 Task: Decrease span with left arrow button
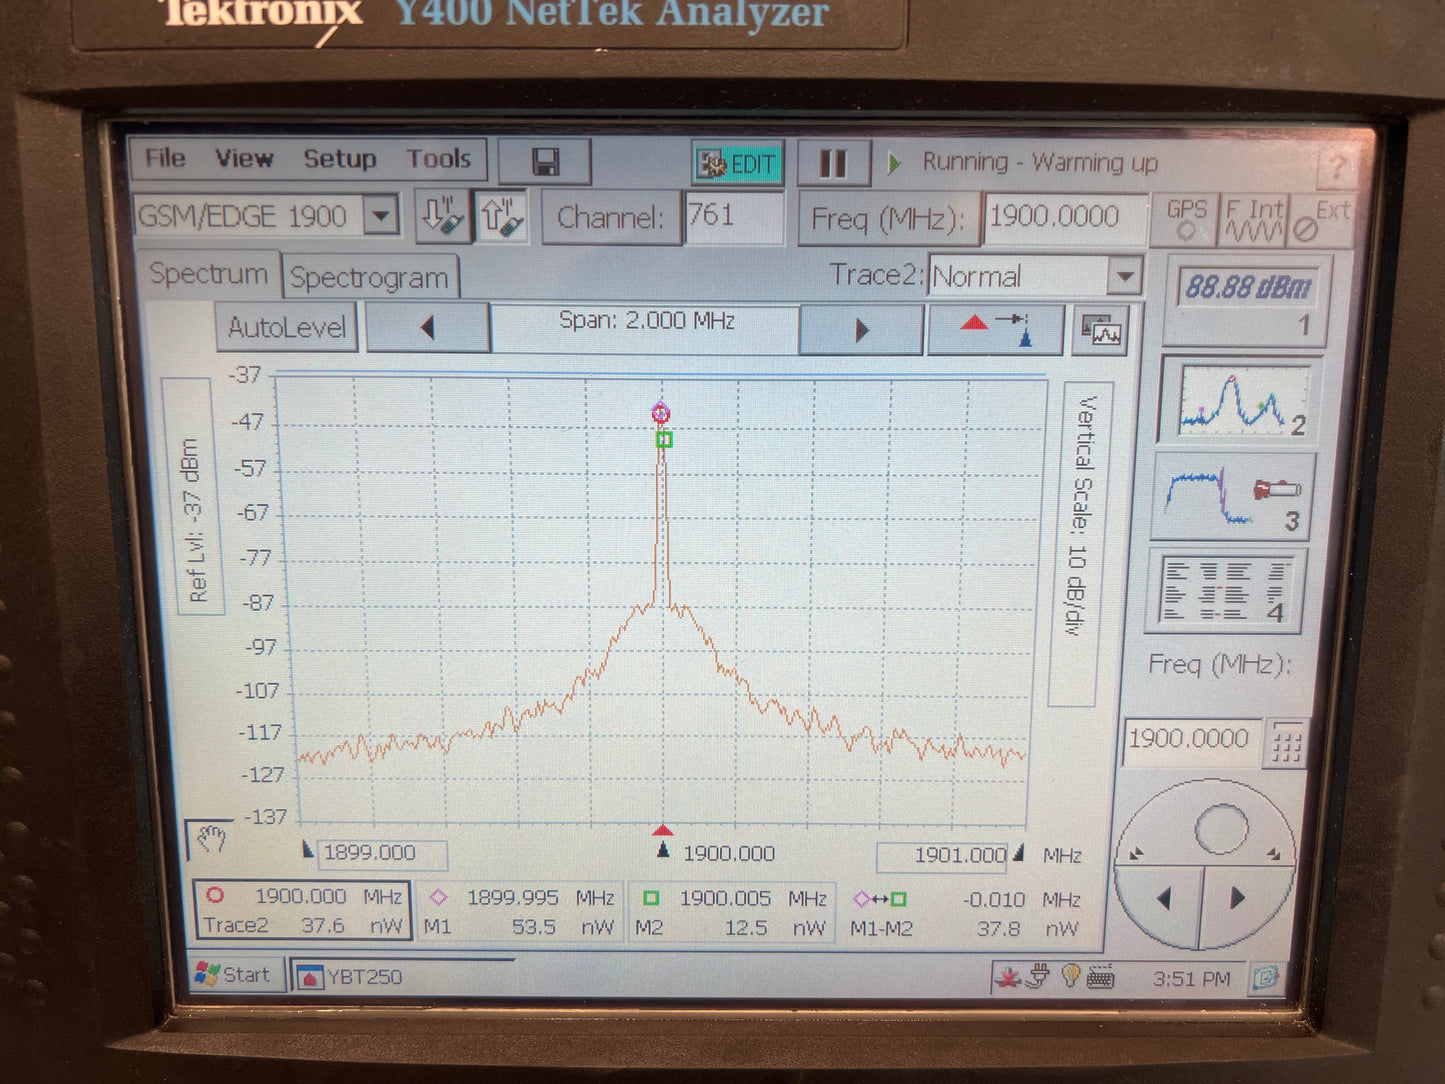(x=428, y=328)
